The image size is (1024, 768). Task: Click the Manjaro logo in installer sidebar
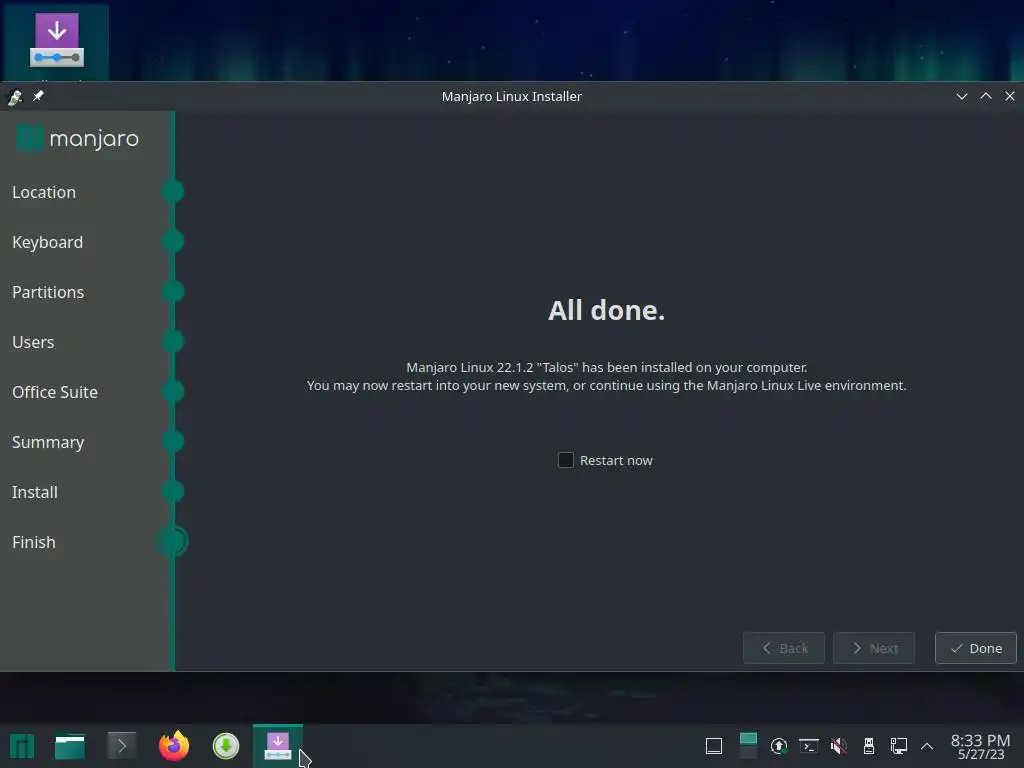pos(77,138)
